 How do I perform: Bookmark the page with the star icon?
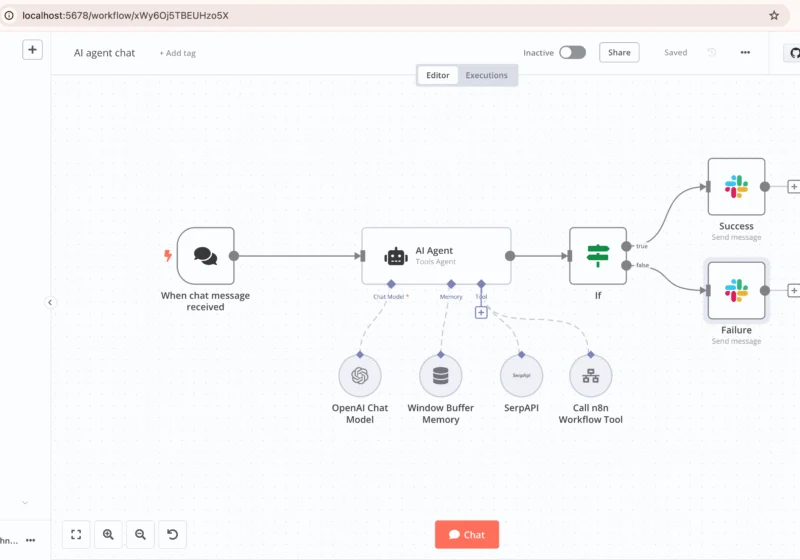(x=774, y=15)
